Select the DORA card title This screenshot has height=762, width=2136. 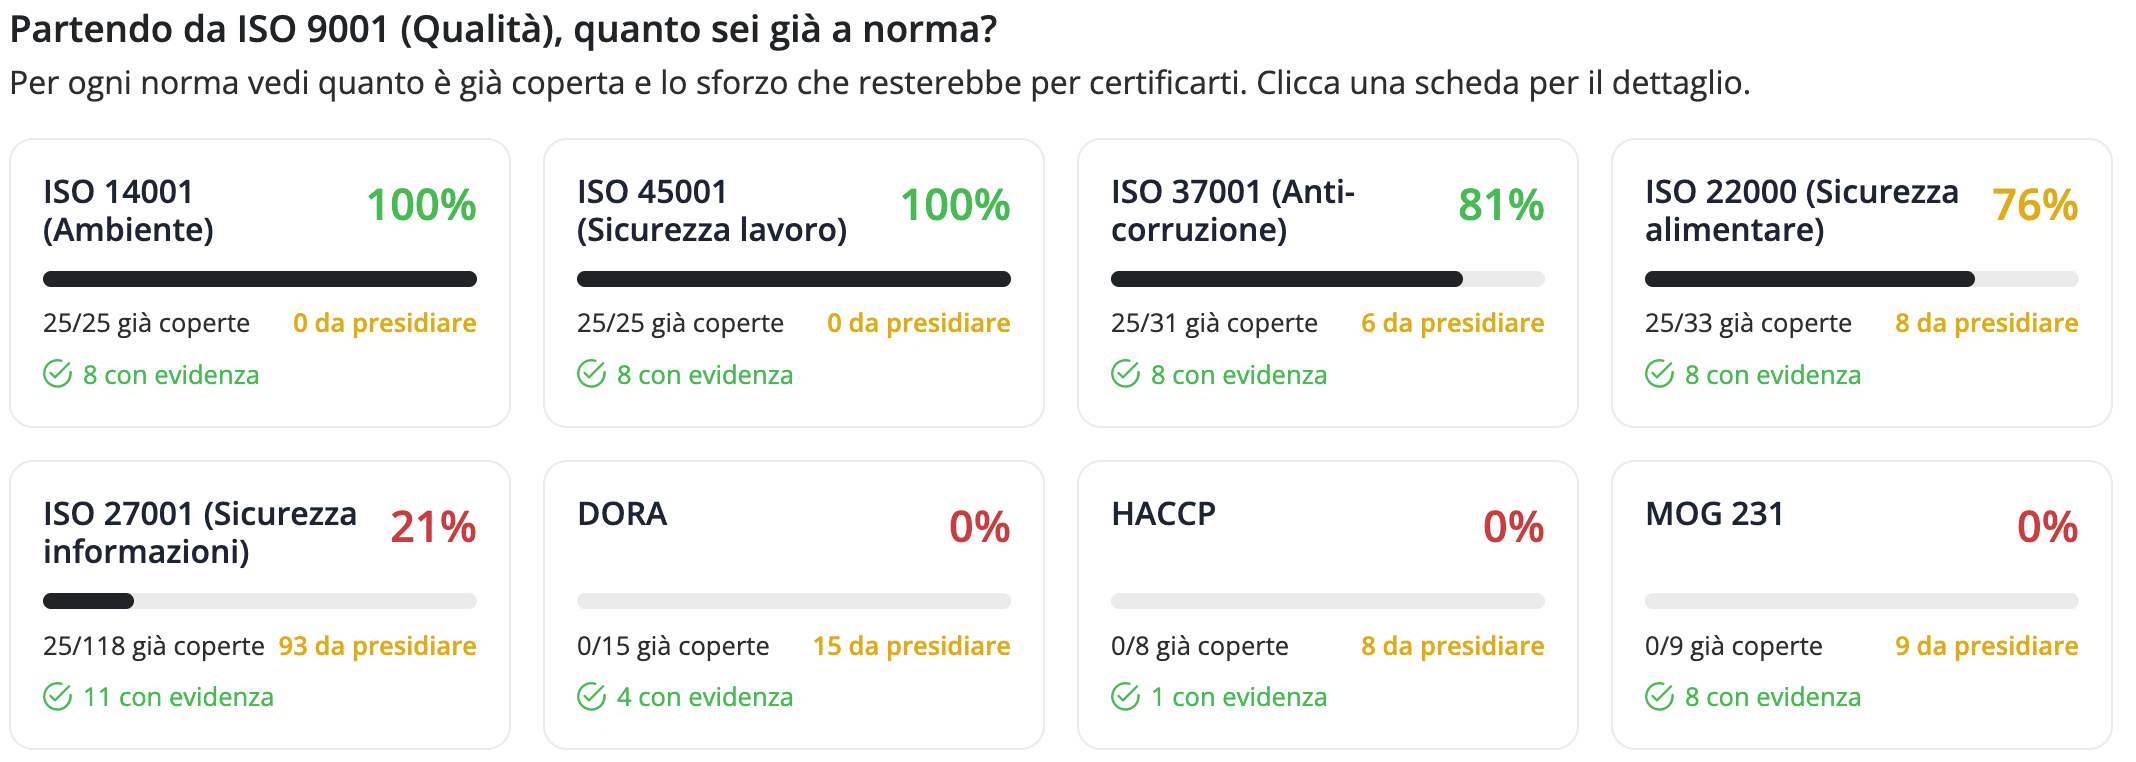pos(622,514)
